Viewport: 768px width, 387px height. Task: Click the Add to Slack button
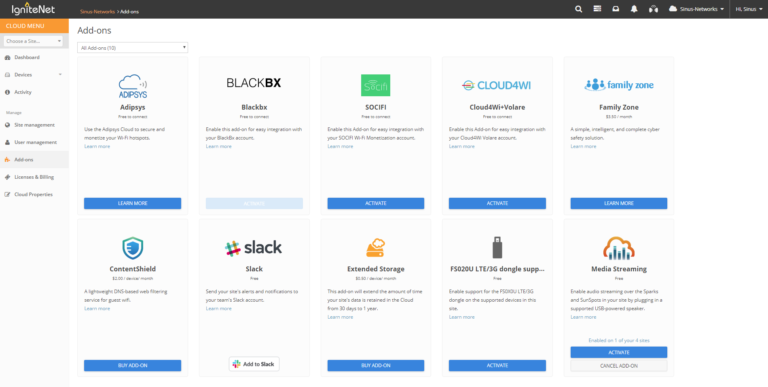[x=254, y=364]
